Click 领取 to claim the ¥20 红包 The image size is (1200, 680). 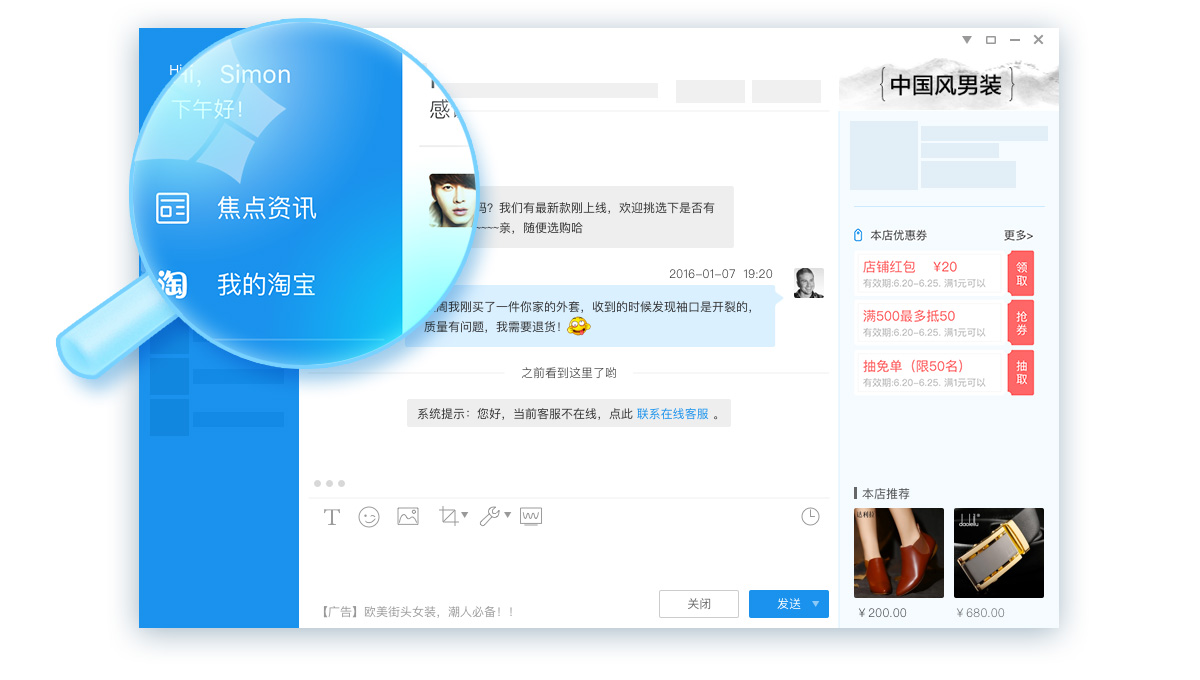tap(1019, 272)
